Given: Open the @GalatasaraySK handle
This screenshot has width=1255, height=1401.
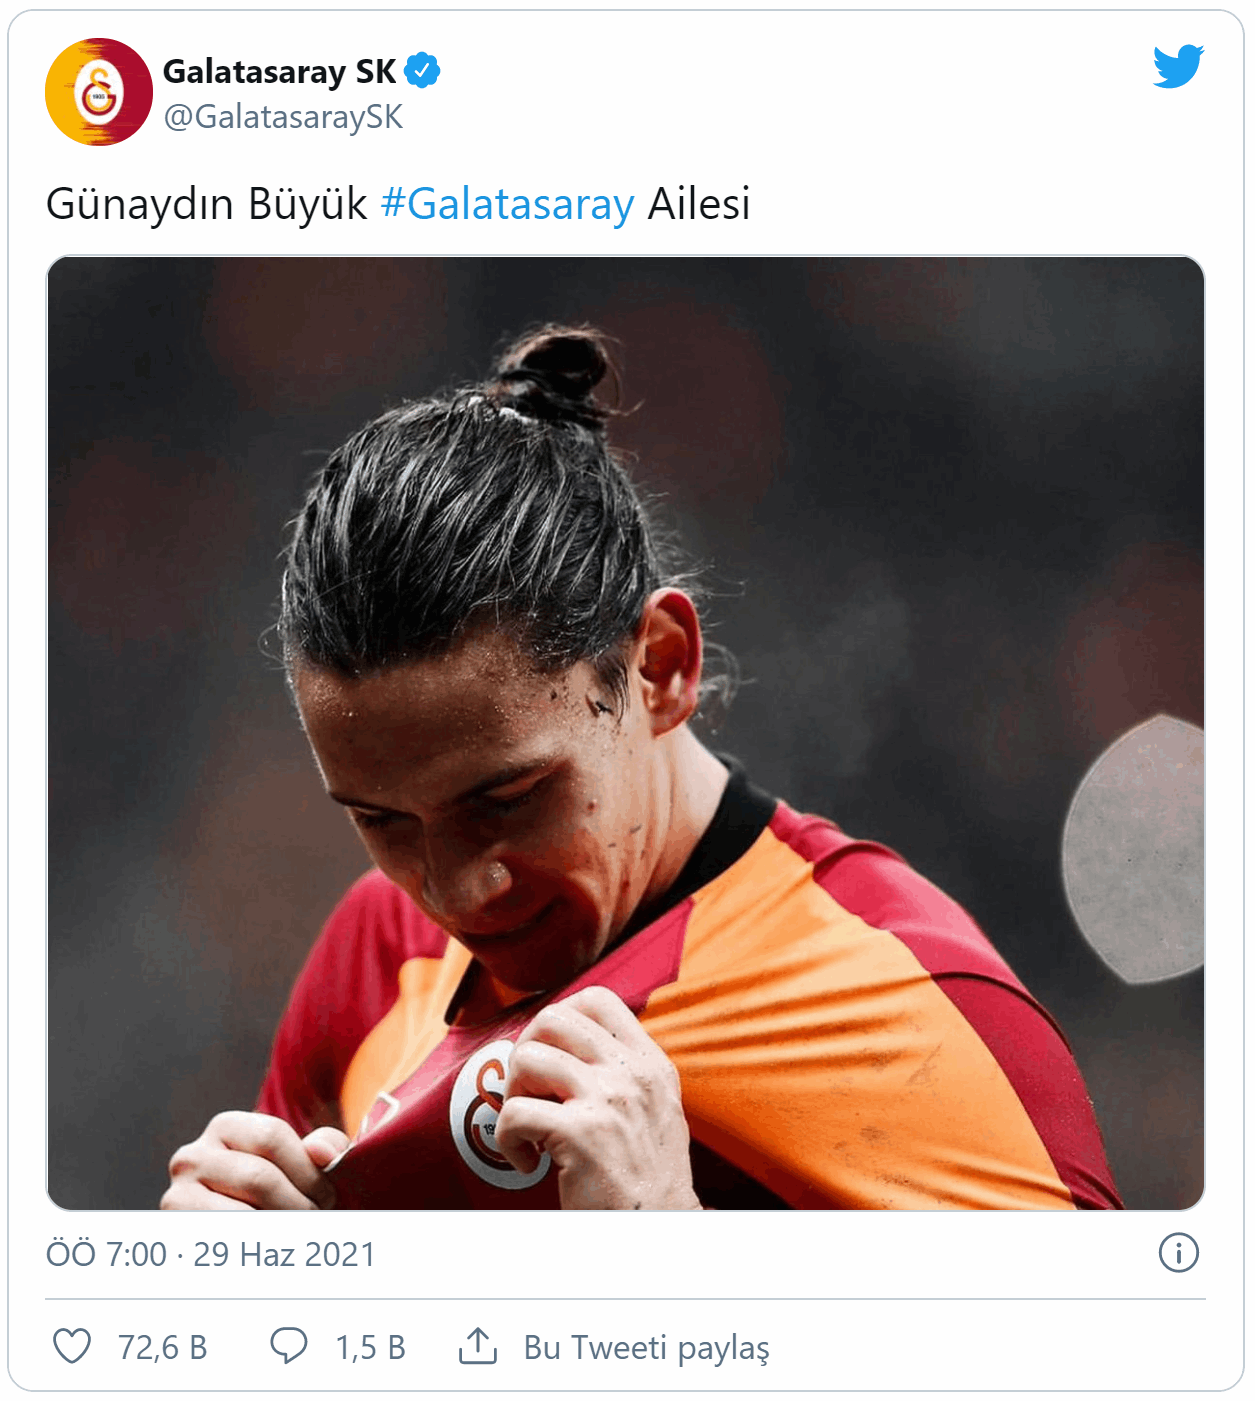Looking at the screenshot, I should point(283,117).
